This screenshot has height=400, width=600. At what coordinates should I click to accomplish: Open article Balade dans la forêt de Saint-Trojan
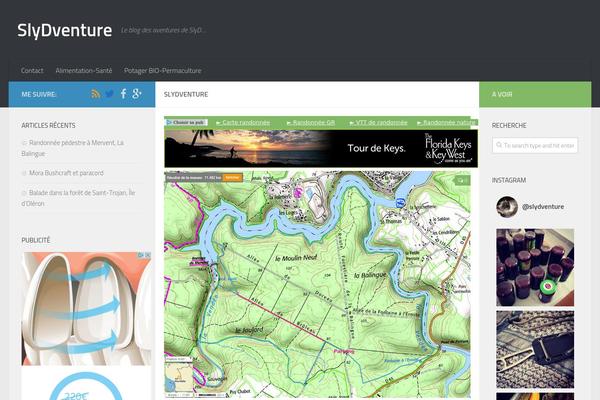(78, 198)
